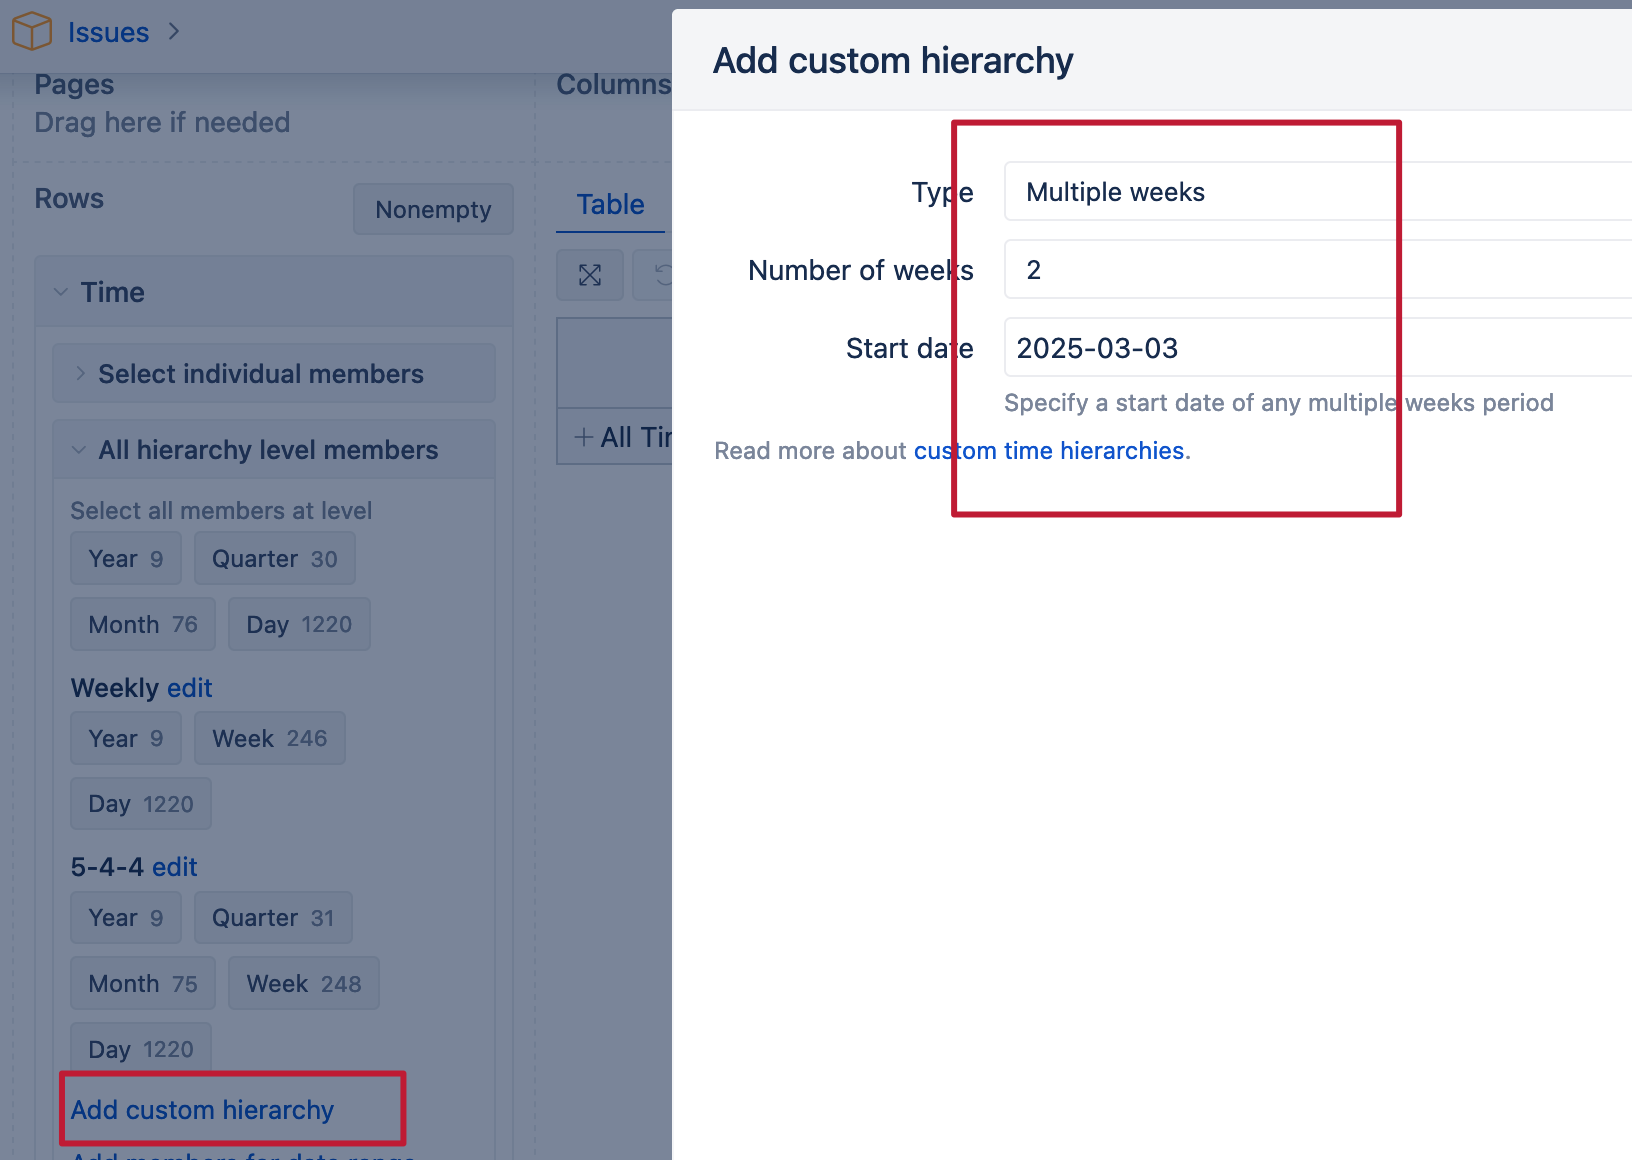Image resolution: width=1632 pixels, height=1160 pixels.
Task: Click the plus icon before All Time
Action: pos(584,437)
